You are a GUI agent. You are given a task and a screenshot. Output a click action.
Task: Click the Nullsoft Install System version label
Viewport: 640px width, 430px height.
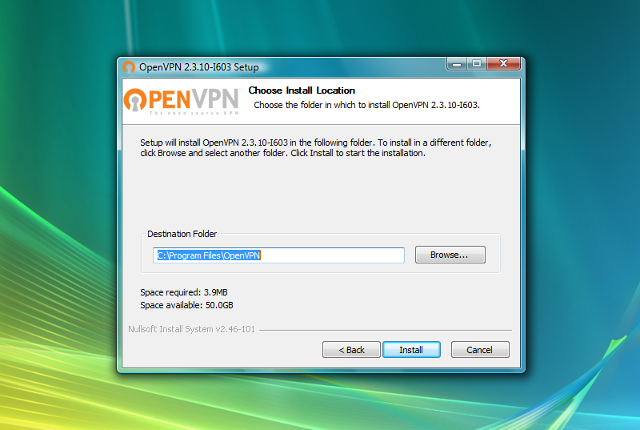191,329
